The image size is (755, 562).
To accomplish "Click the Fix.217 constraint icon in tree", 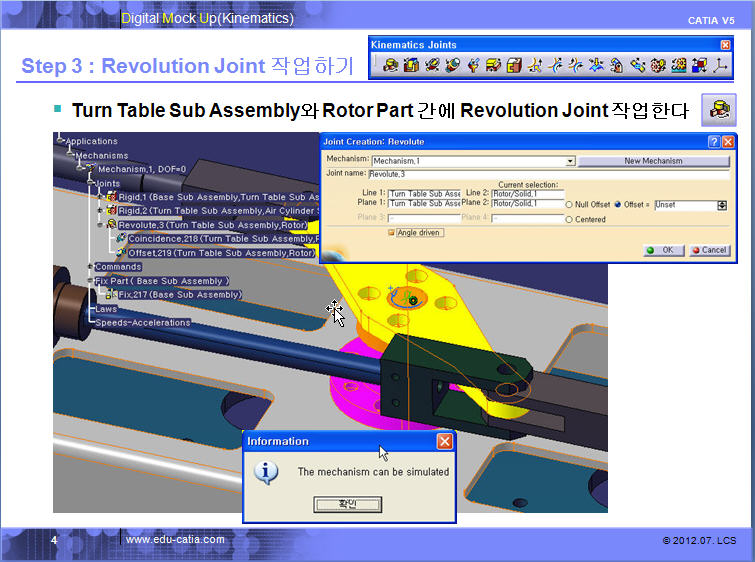I will [x=110, y=295].
